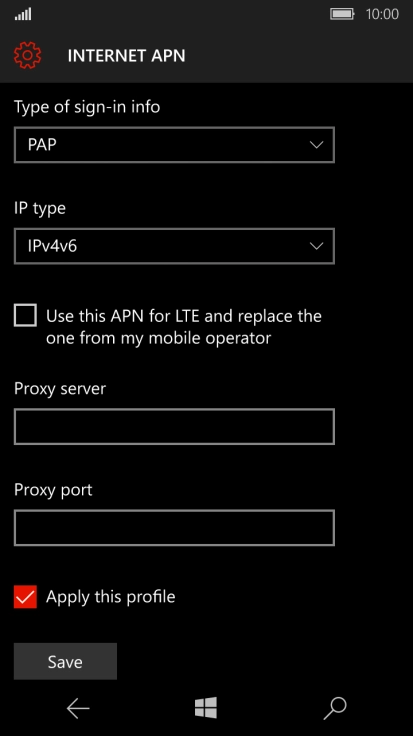Open the PAP sign-in type dropdown
Screen dimensions: 413x736
(x=174, y=145)
